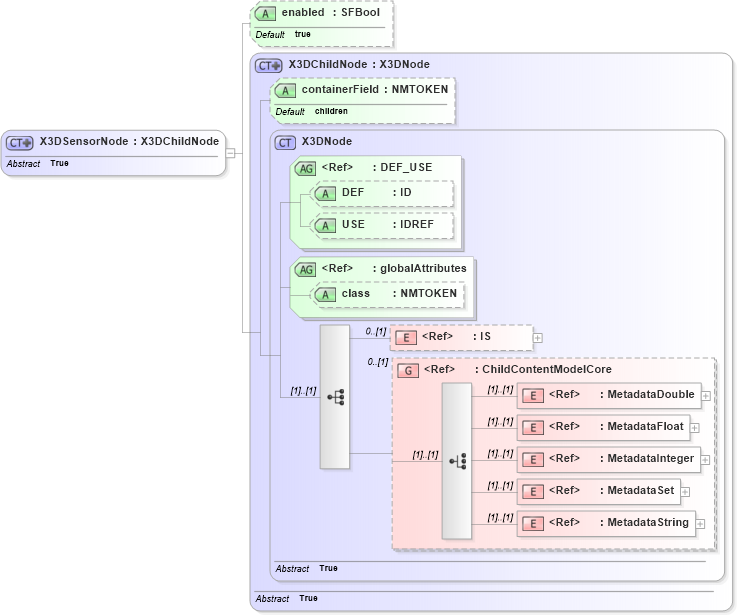This screenshot has width=737, height=615.
Task: Click the choice compositor symbol in ChildContentModelCore
Action: coord(457,461)
